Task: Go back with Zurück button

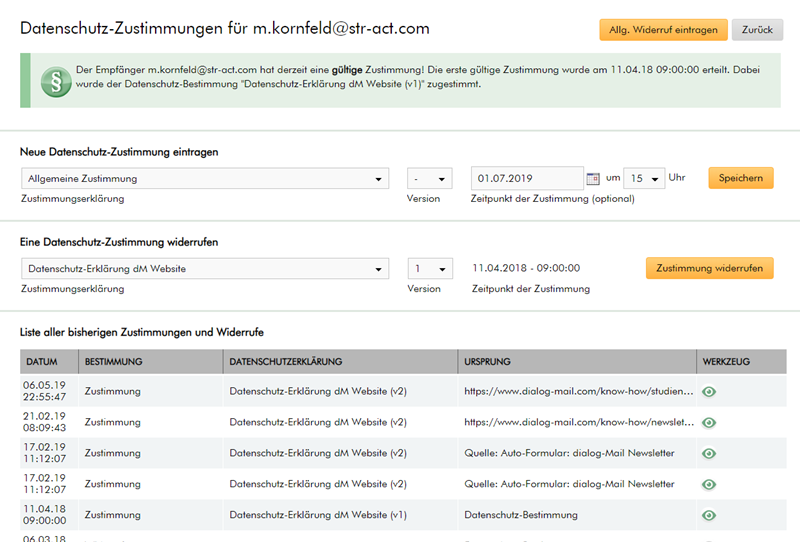Action: [757, 30]
